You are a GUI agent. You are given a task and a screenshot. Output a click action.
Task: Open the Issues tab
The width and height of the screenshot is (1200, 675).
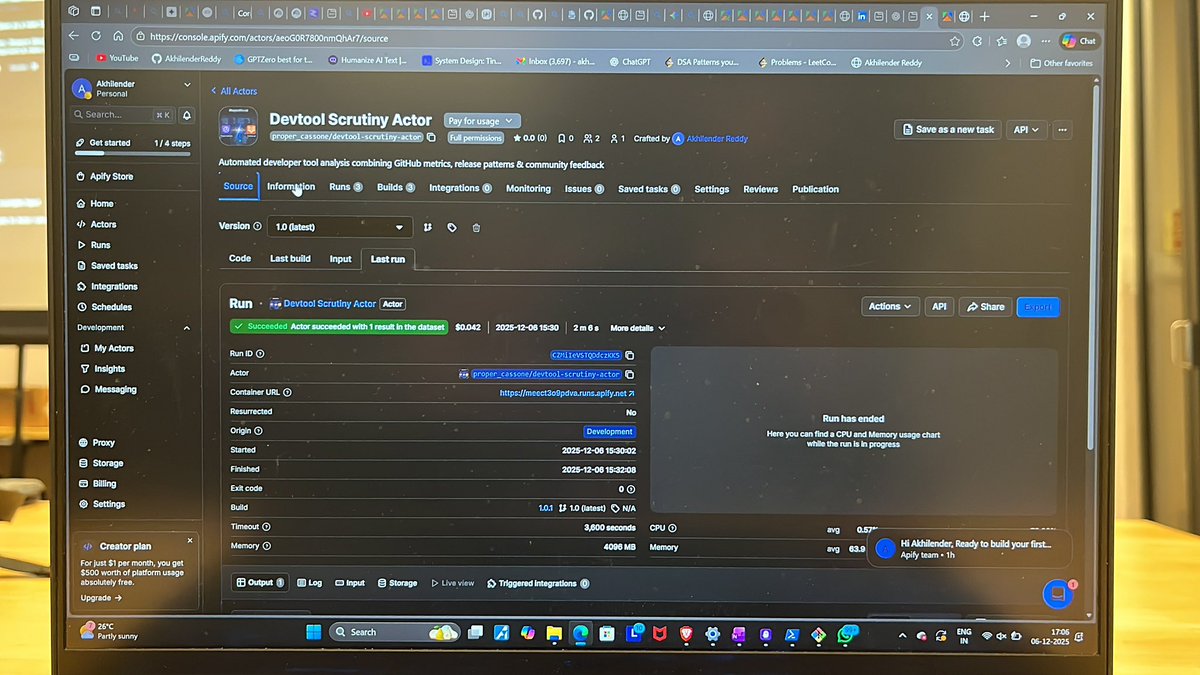point(584,188)
